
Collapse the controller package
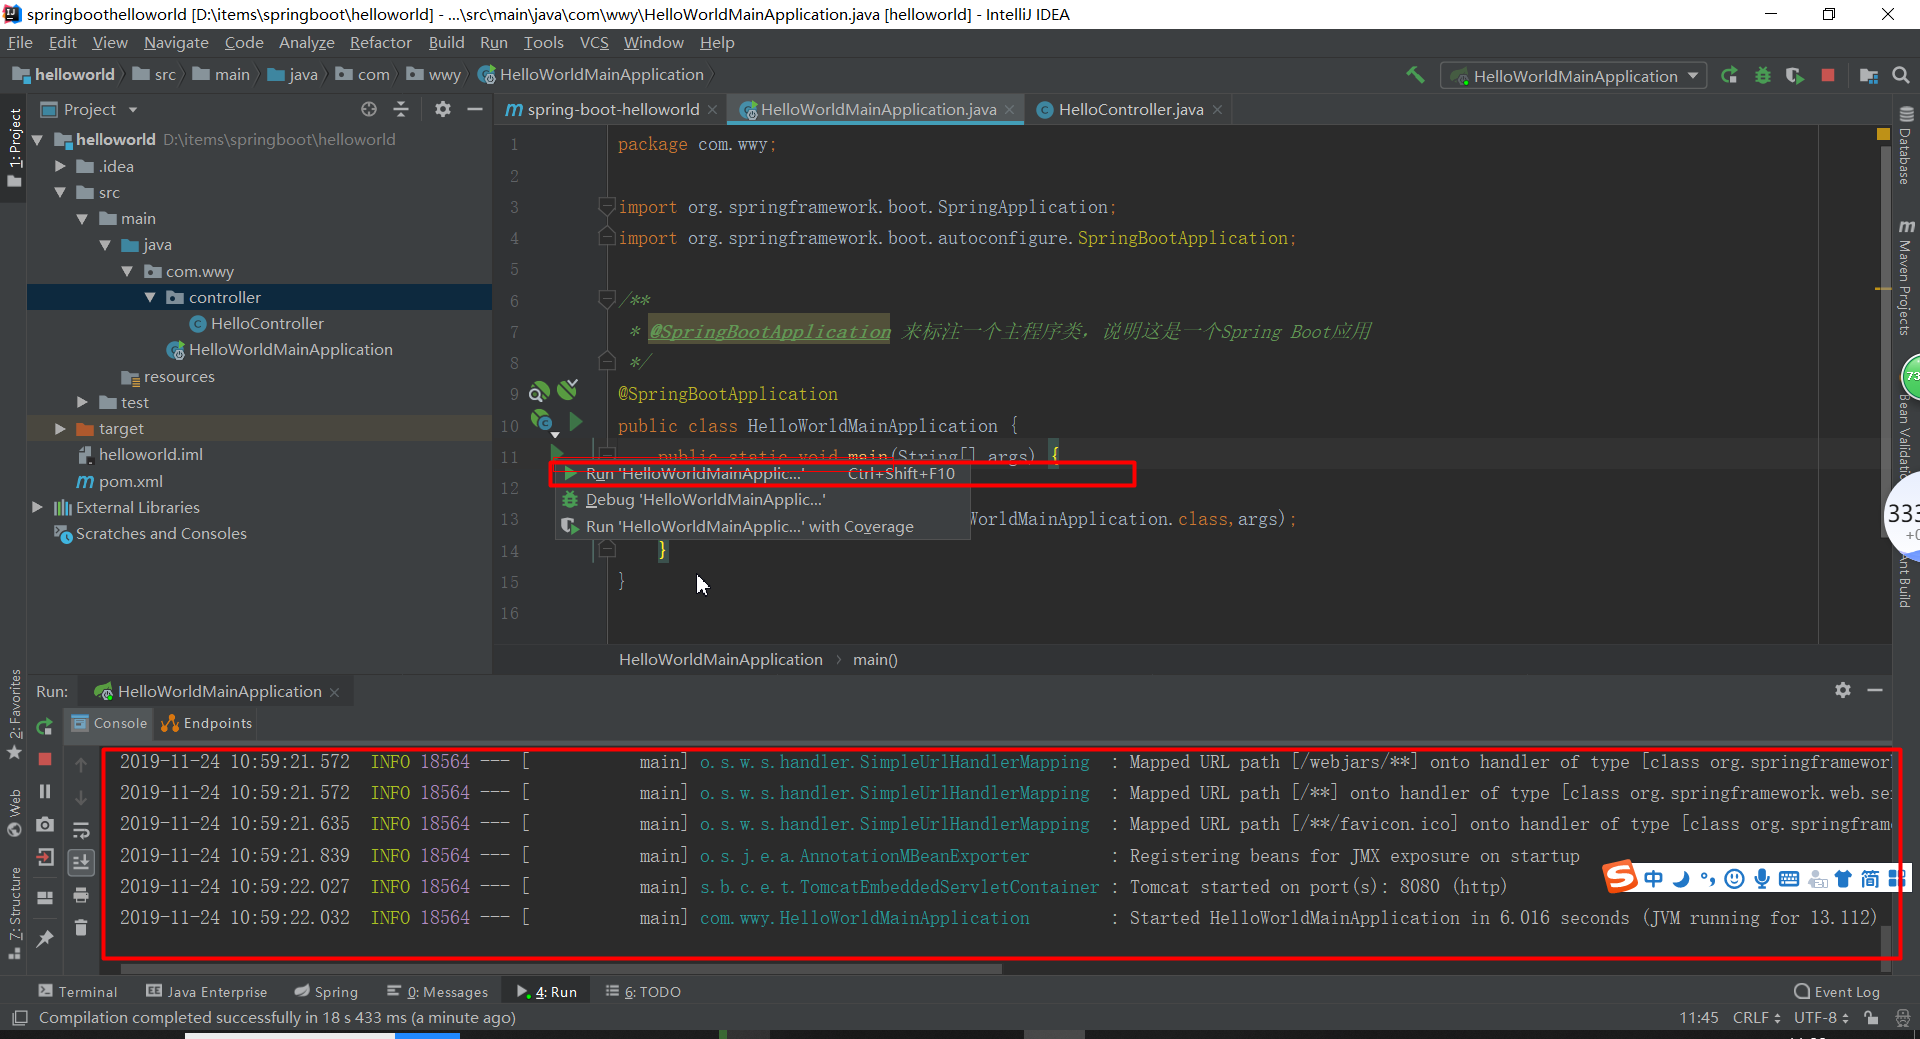(150, 297)
